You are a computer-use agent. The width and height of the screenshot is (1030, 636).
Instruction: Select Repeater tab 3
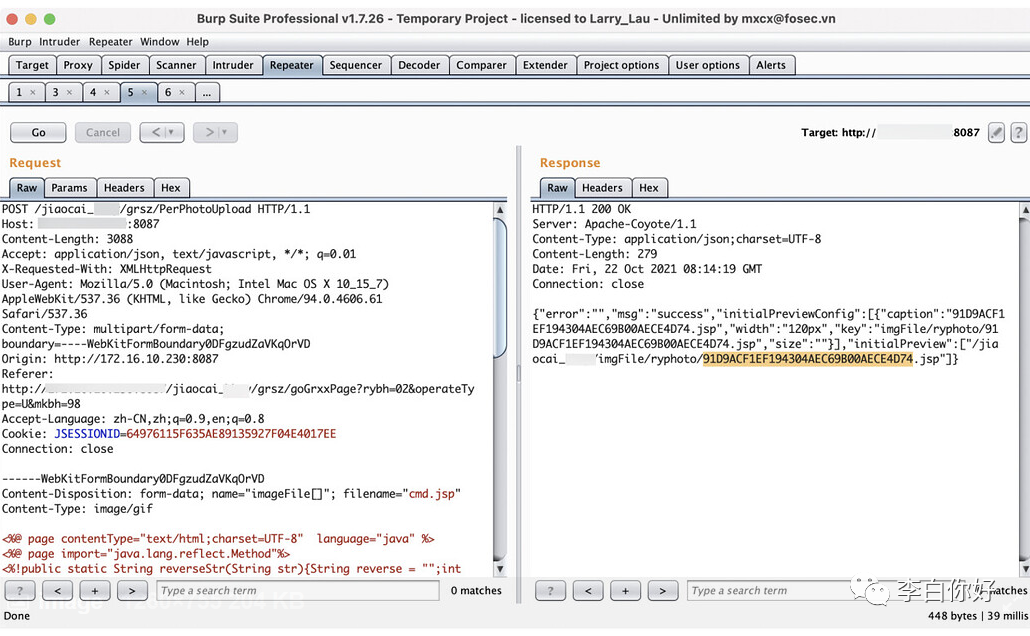(x=55, y=93)
